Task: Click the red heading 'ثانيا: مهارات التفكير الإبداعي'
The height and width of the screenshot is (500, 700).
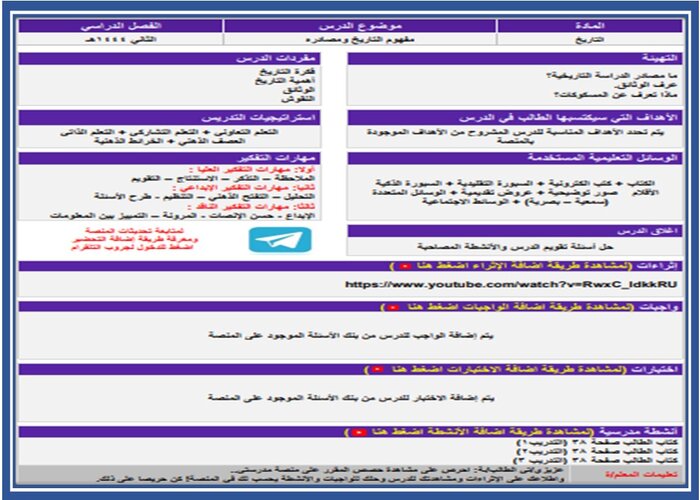Action: pos(246,188)
